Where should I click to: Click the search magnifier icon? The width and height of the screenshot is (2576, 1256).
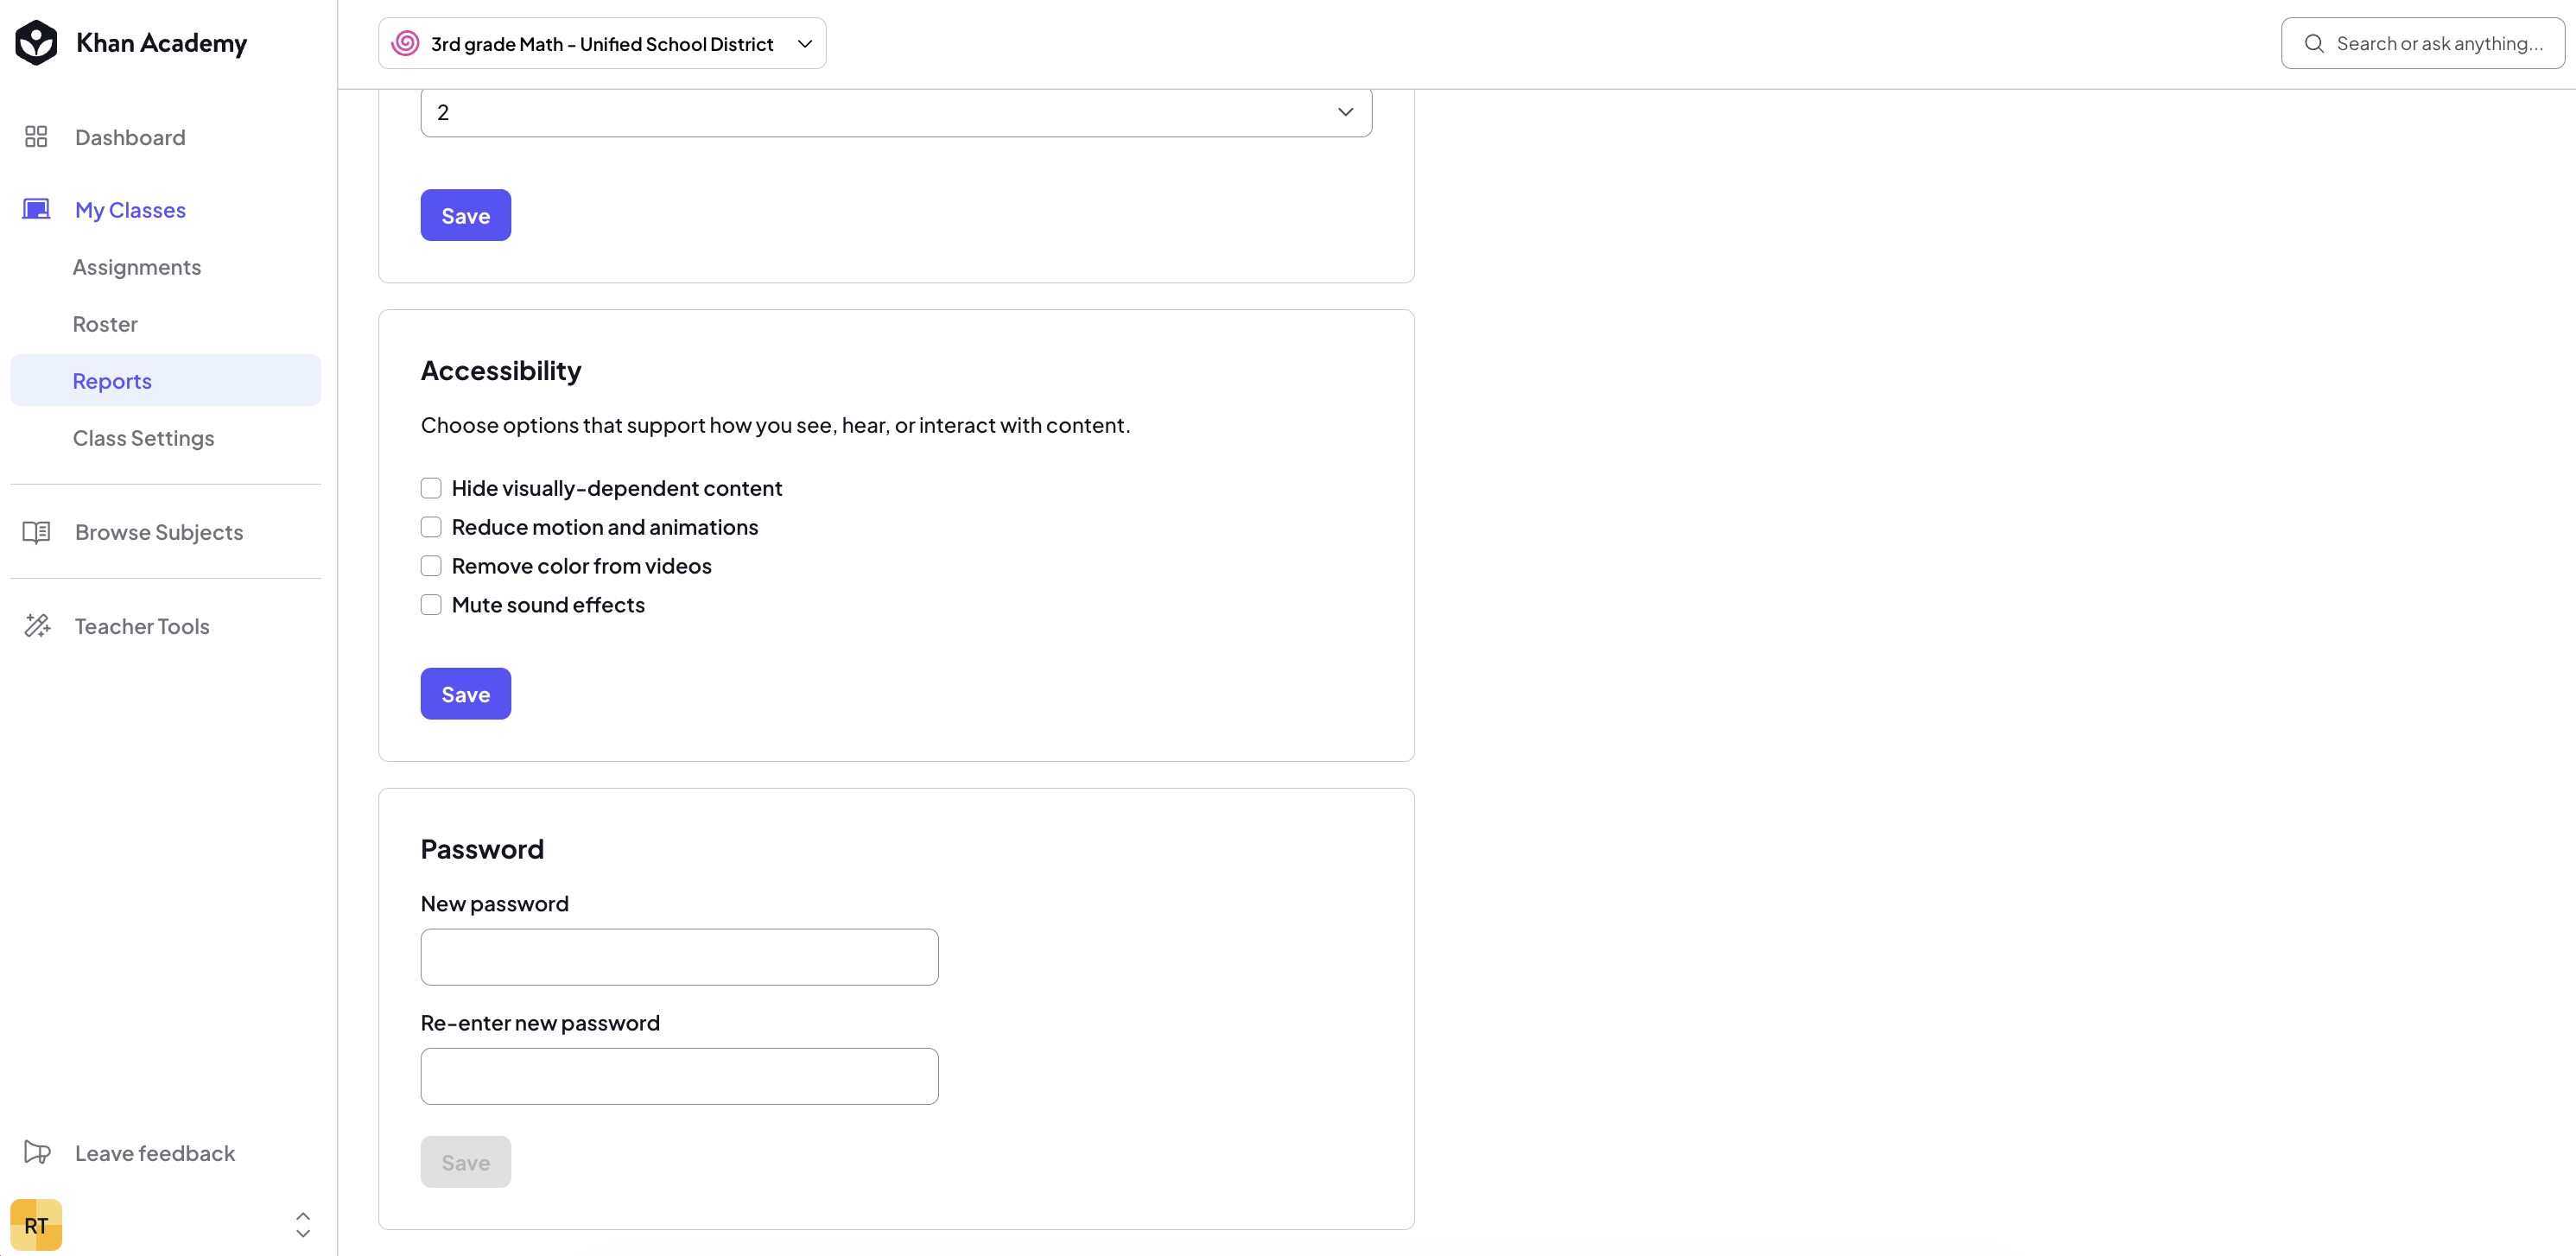tap(2314, 43)
